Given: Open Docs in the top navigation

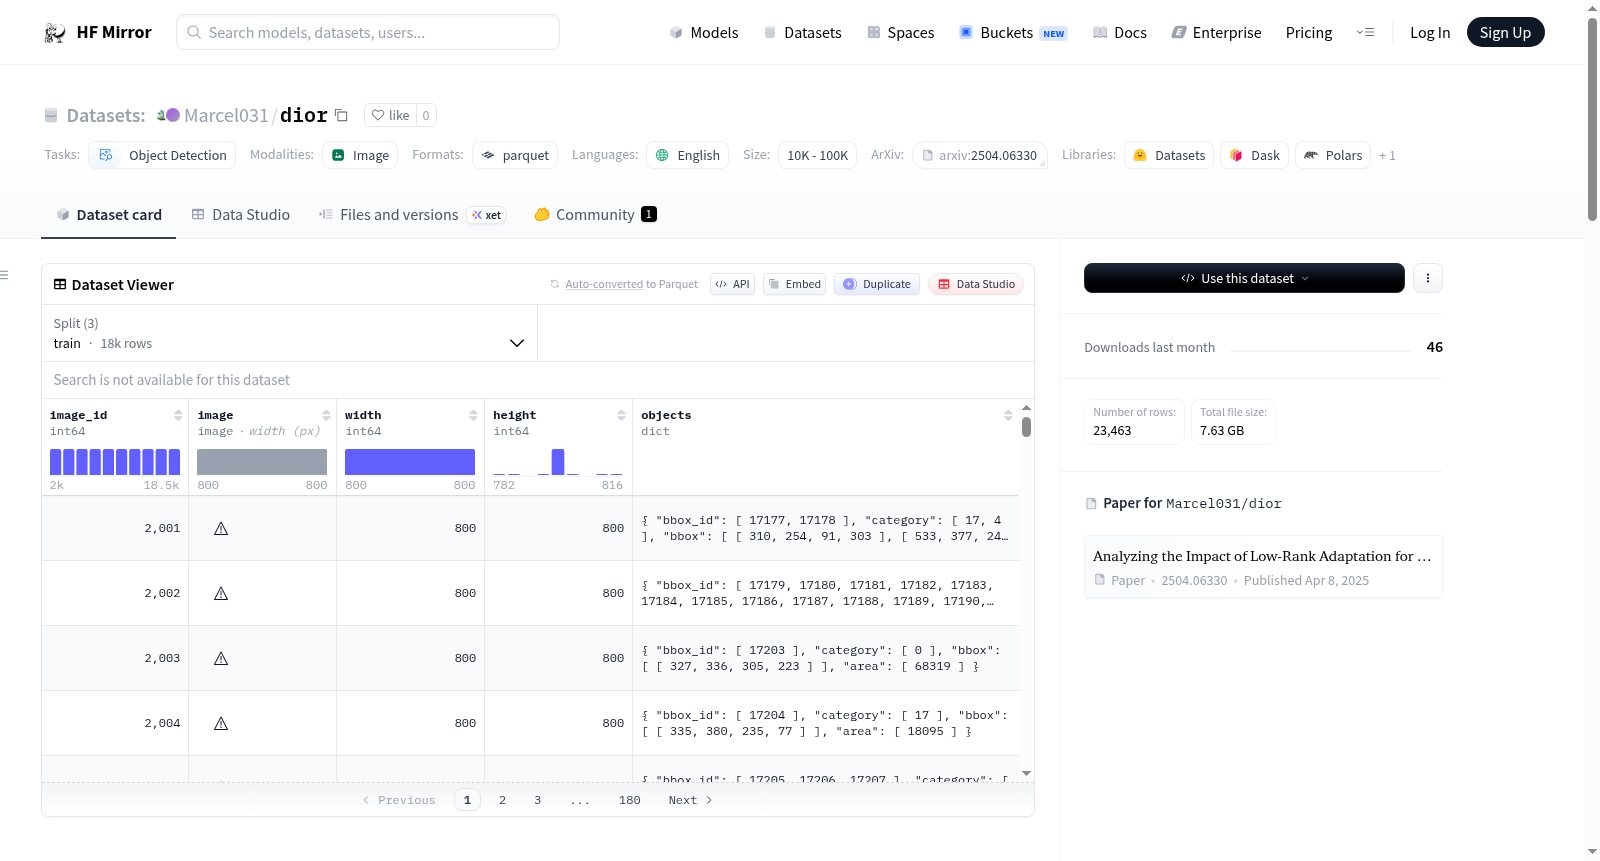Looking at the screenshot, I should (x=1120, y=33).
